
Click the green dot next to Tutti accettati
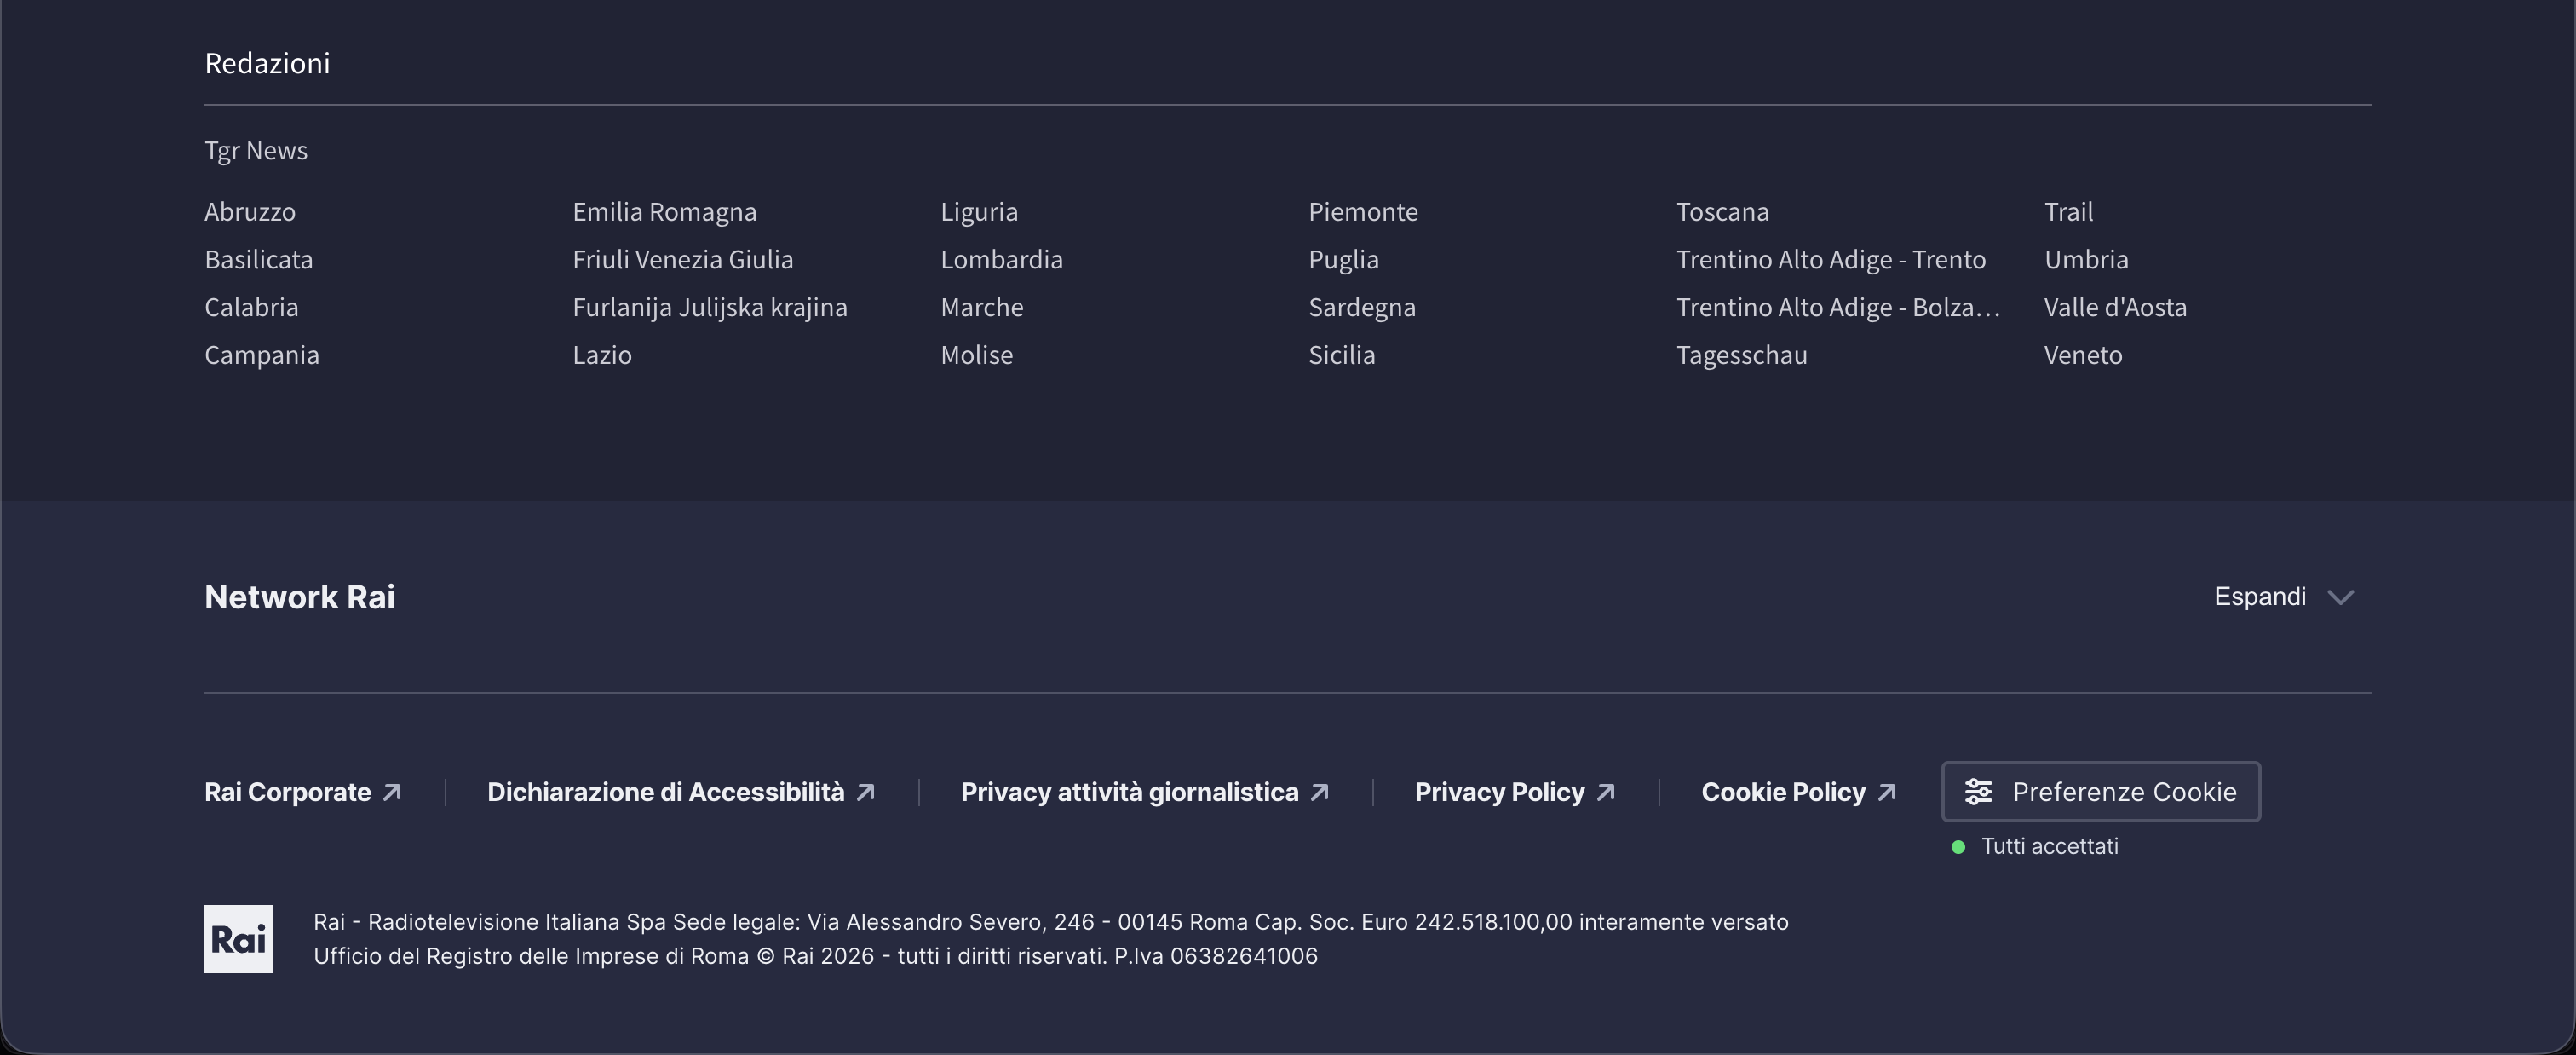pyautogui.click(x=1958, y=847)
